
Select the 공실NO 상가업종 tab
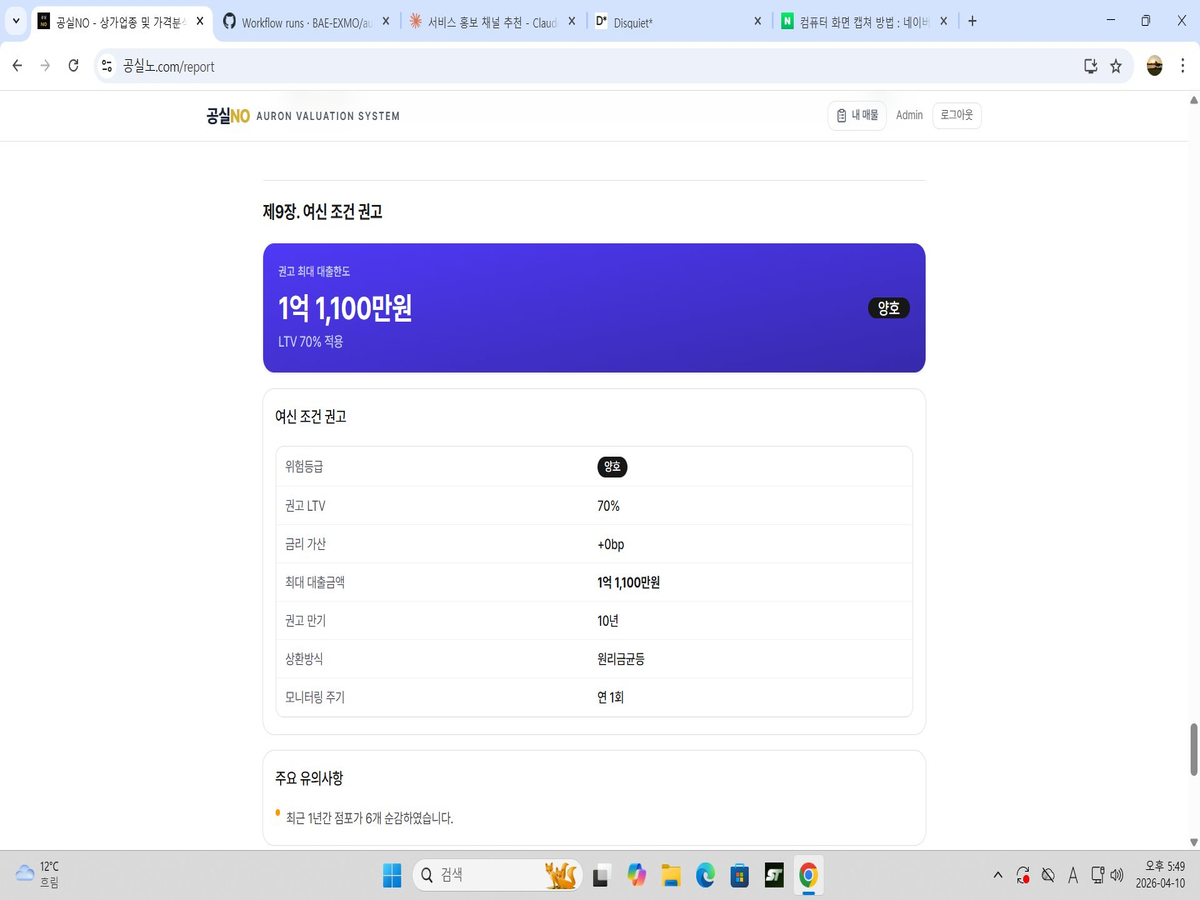[120, 21]
